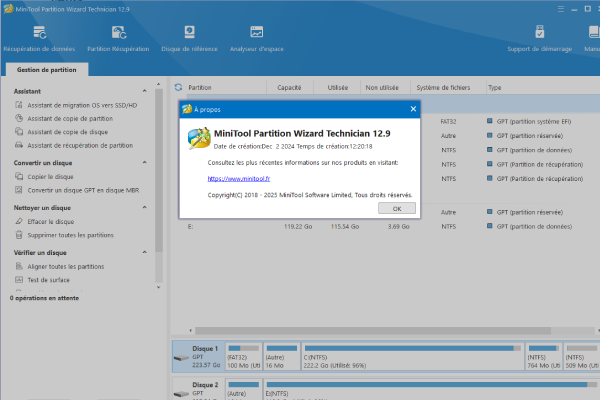Close the À propos dialog with X
This screenshot has height=400, width=600.
(x=413, y=109)
